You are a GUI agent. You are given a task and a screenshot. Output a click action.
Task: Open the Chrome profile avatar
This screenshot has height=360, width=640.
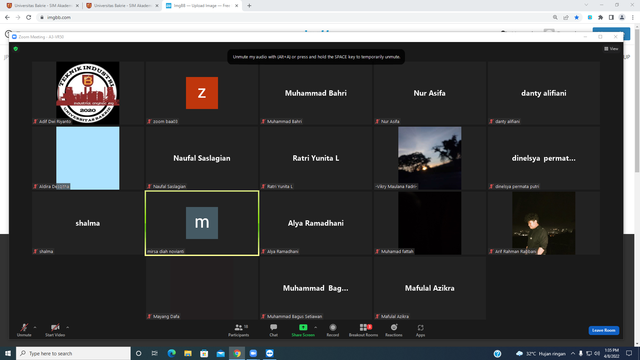click(x=622, y=18)
